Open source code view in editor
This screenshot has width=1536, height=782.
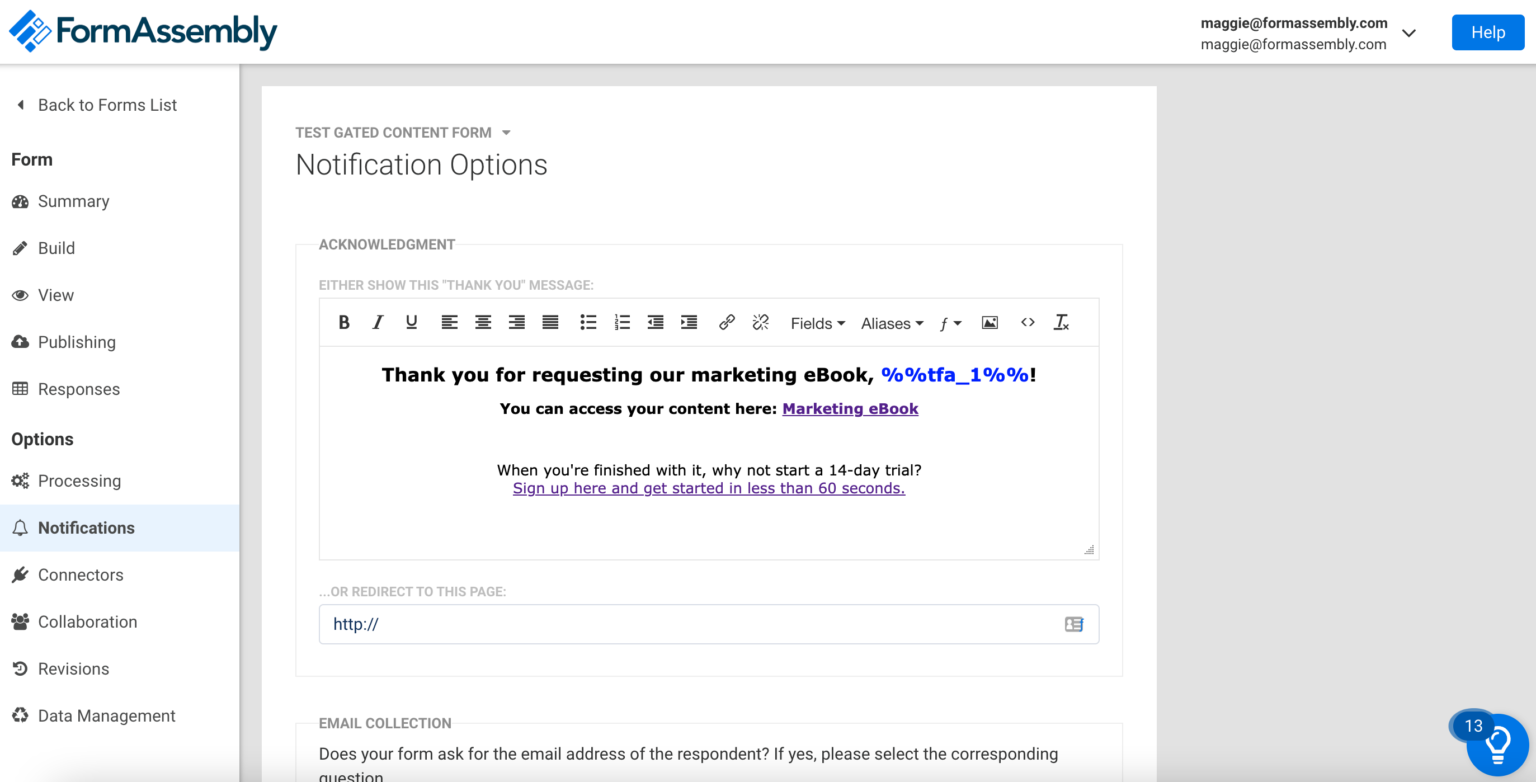[x=1027, y=322]
